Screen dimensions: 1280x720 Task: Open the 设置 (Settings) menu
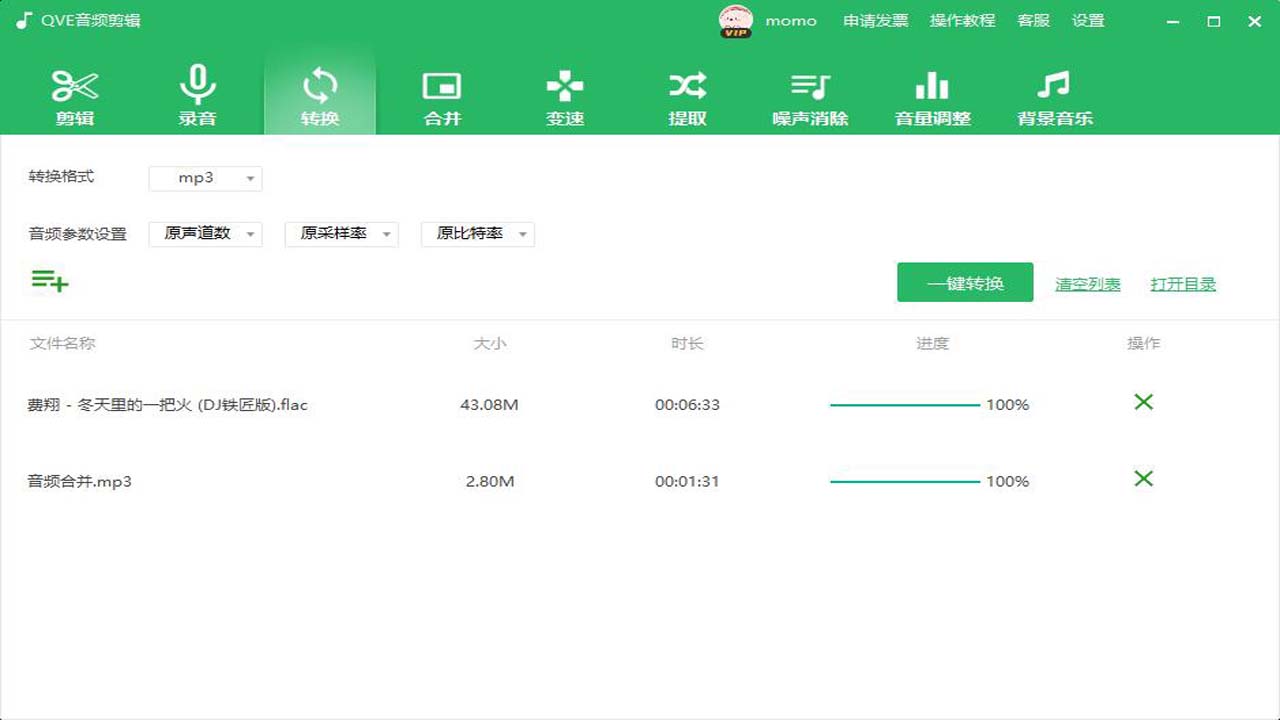point(1090,21)
